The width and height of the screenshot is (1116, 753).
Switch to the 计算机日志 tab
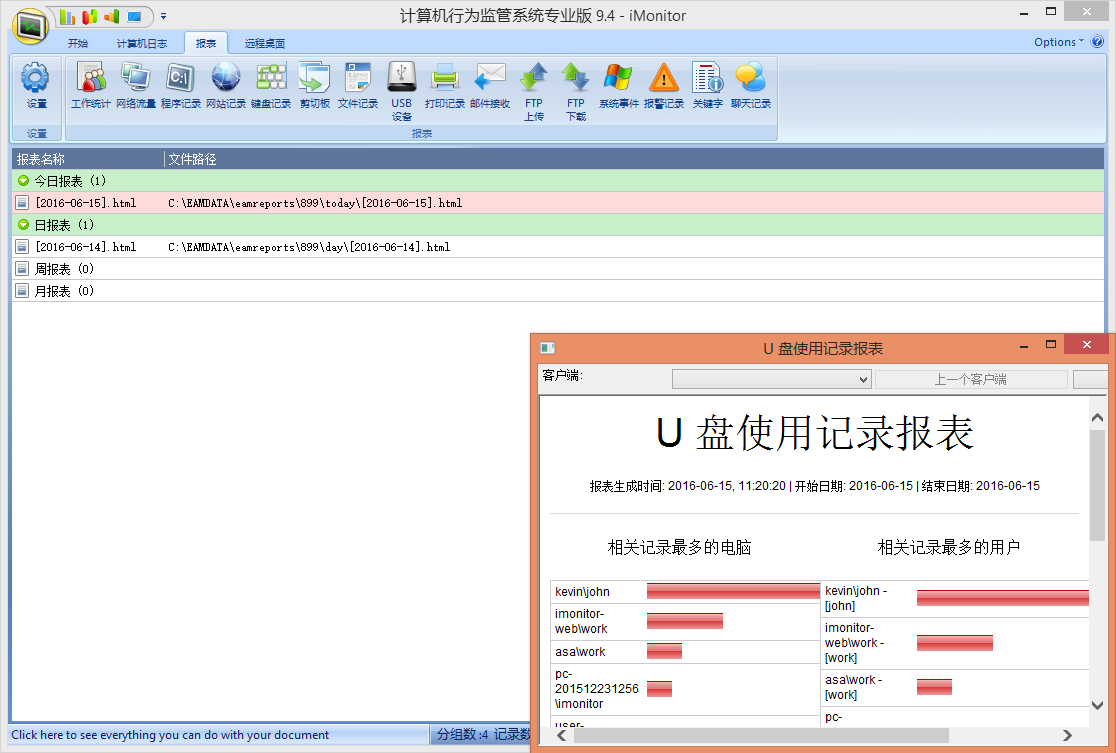tap(141, 43)
